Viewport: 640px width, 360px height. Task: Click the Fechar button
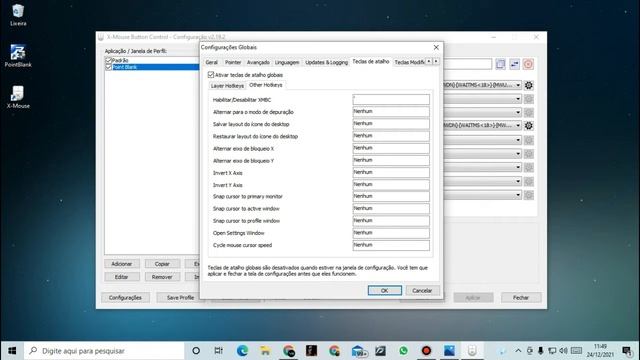521,298
